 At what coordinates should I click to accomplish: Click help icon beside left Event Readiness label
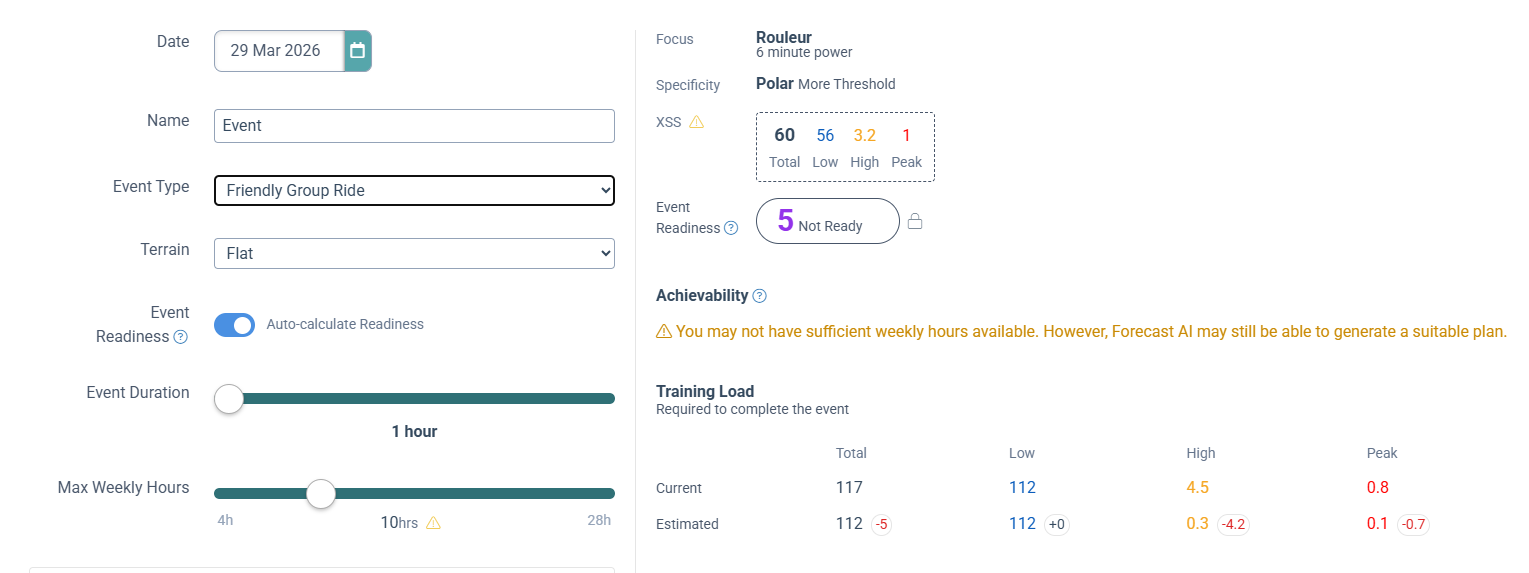coord(181,337)
